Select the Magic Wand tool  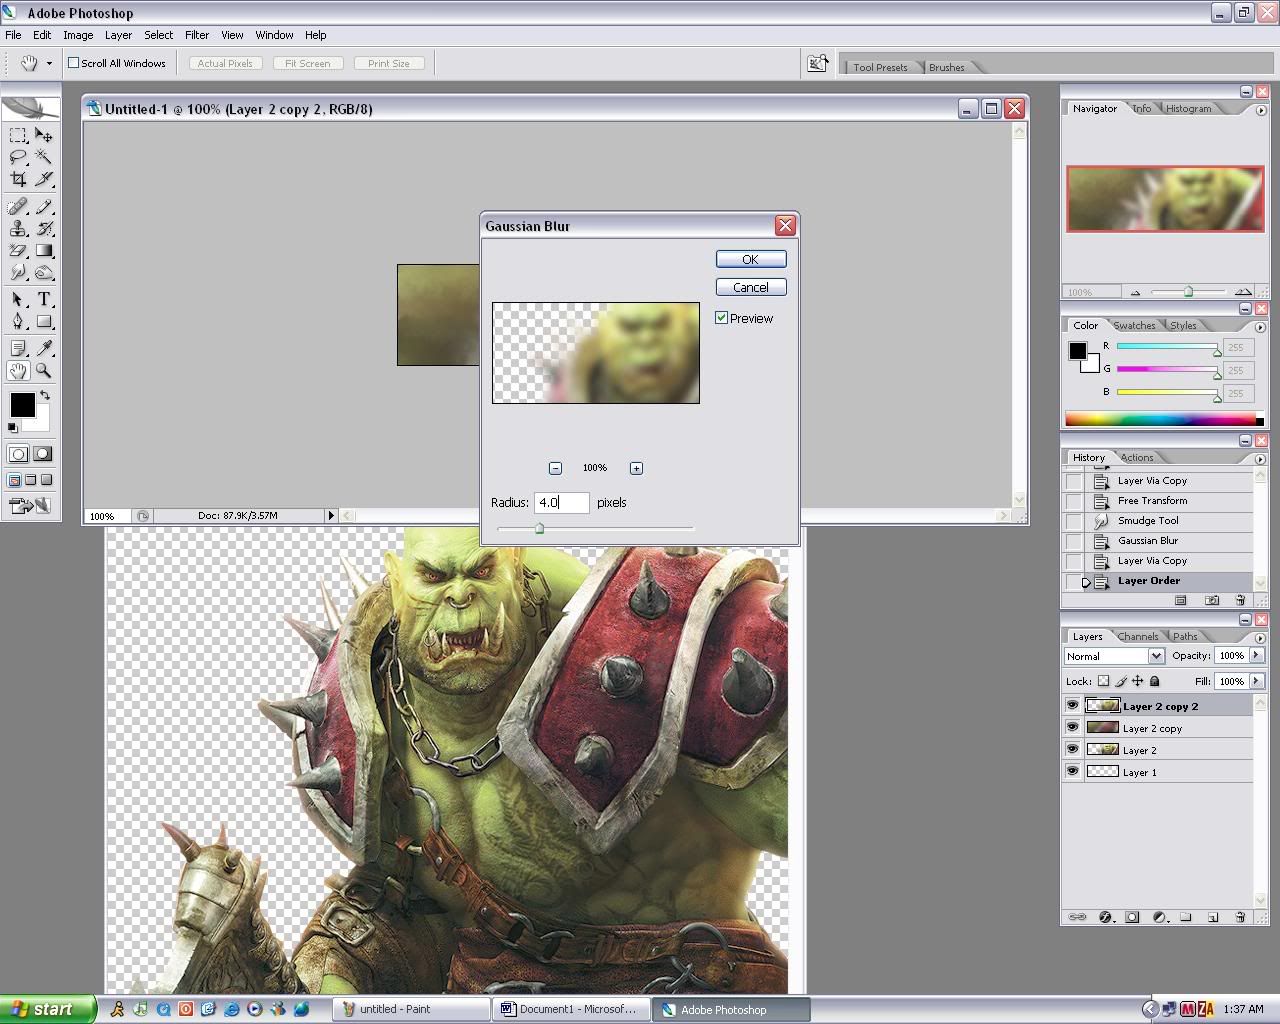(x=44, y=157)
